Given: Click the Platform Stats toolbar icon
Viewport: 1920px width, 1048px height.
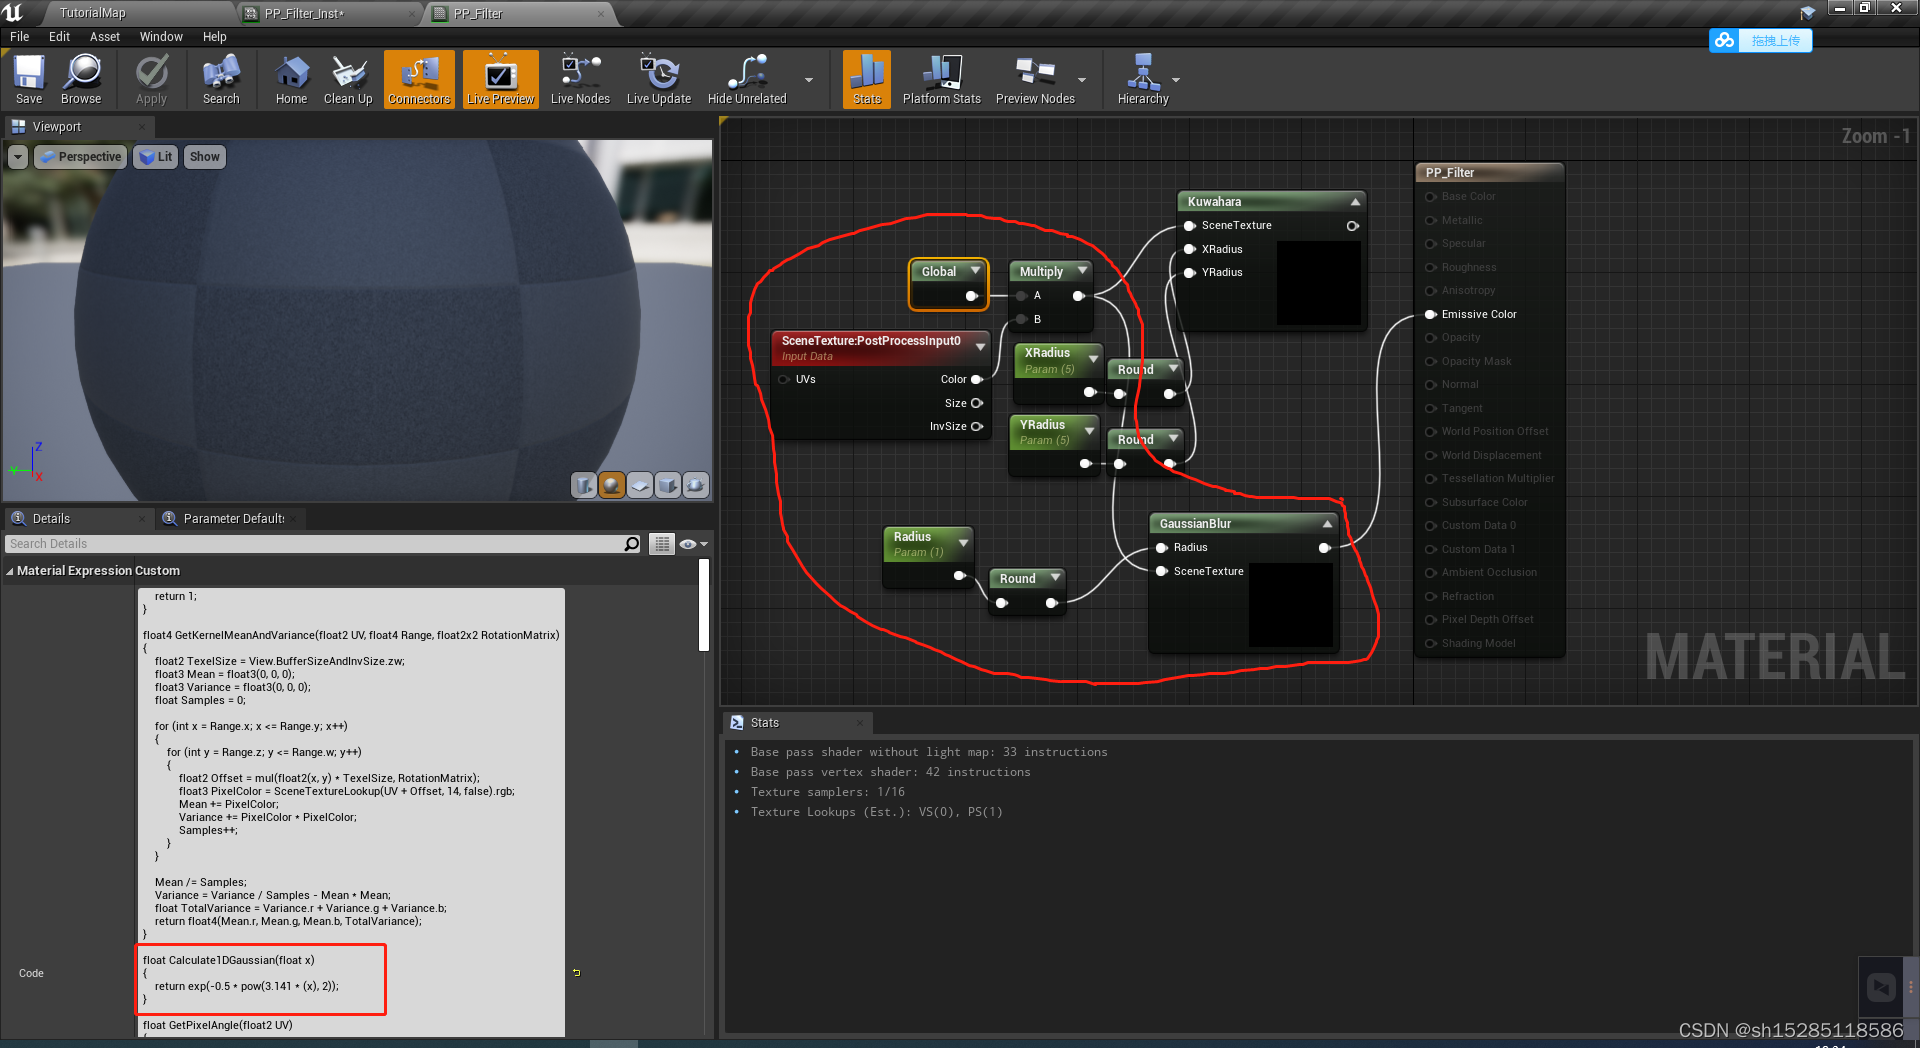Looking at the screenshot, I should [941, 79].
